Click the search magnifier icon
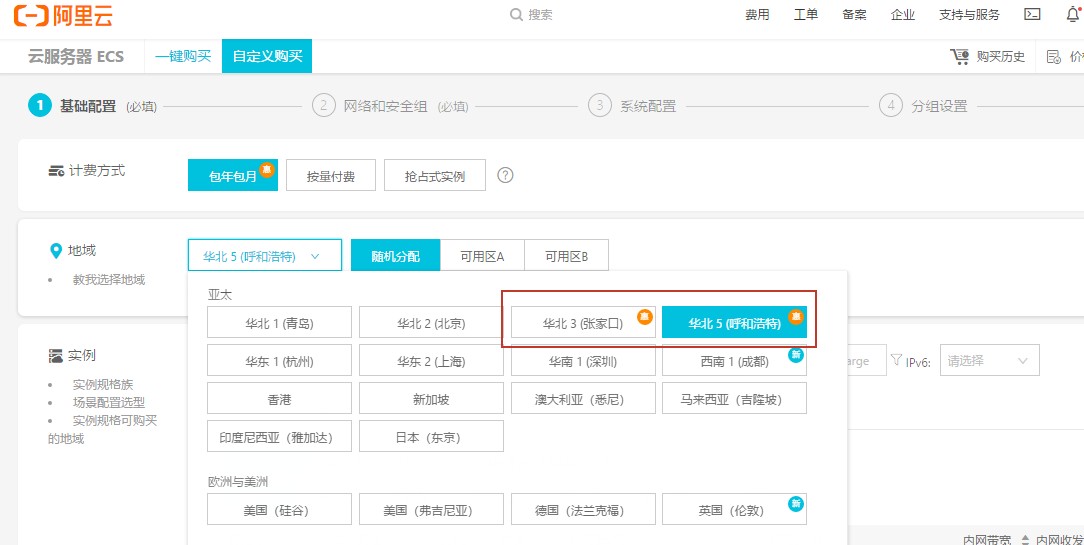This screenshot has height=545, width=1084. tap(516, 15)
